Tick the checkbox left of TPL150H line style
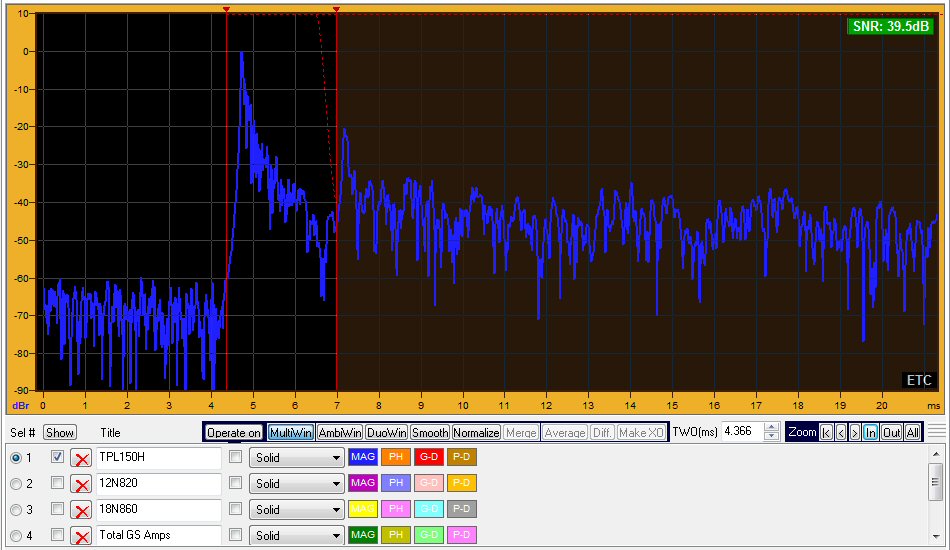Image resolution: width=950 pixels, height=550 pixels. tap(236, 457)
